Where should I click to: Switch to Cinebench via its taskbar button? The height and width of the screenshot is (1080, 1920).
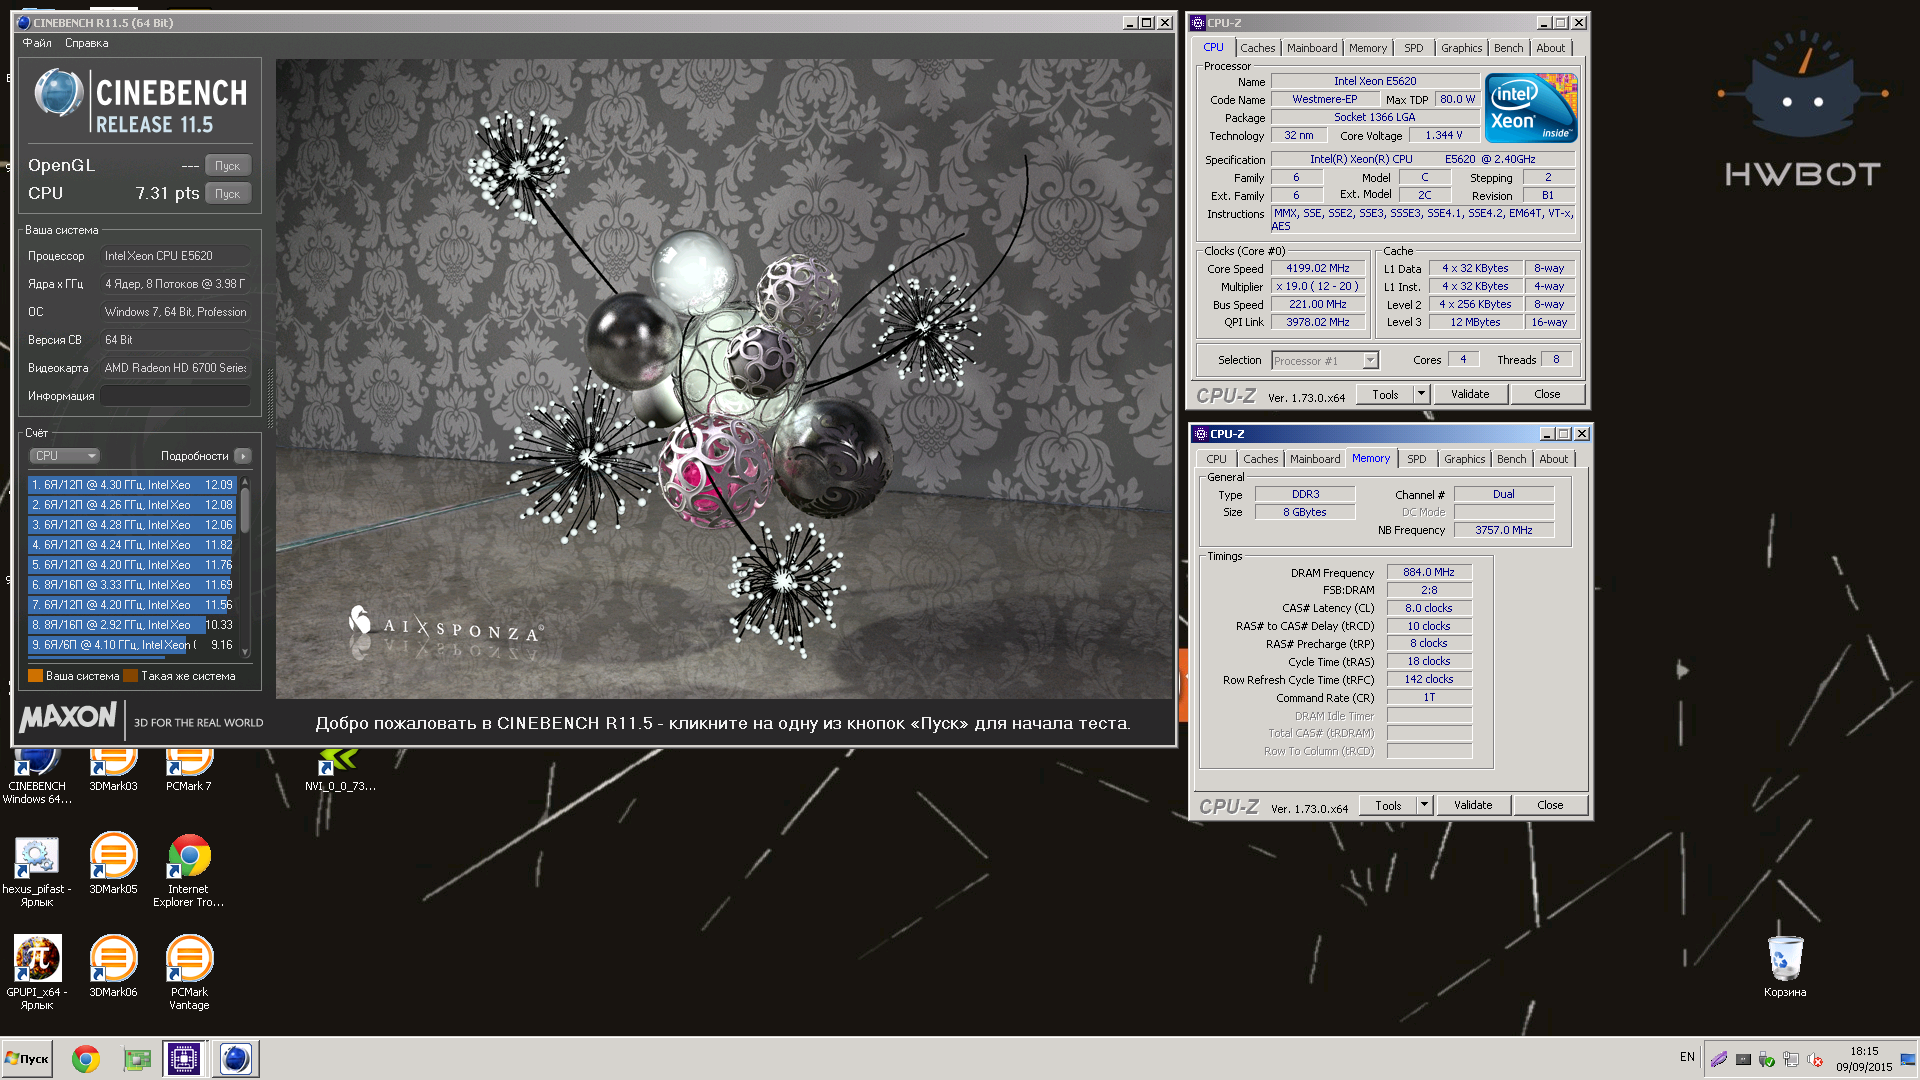(236, 1059)
